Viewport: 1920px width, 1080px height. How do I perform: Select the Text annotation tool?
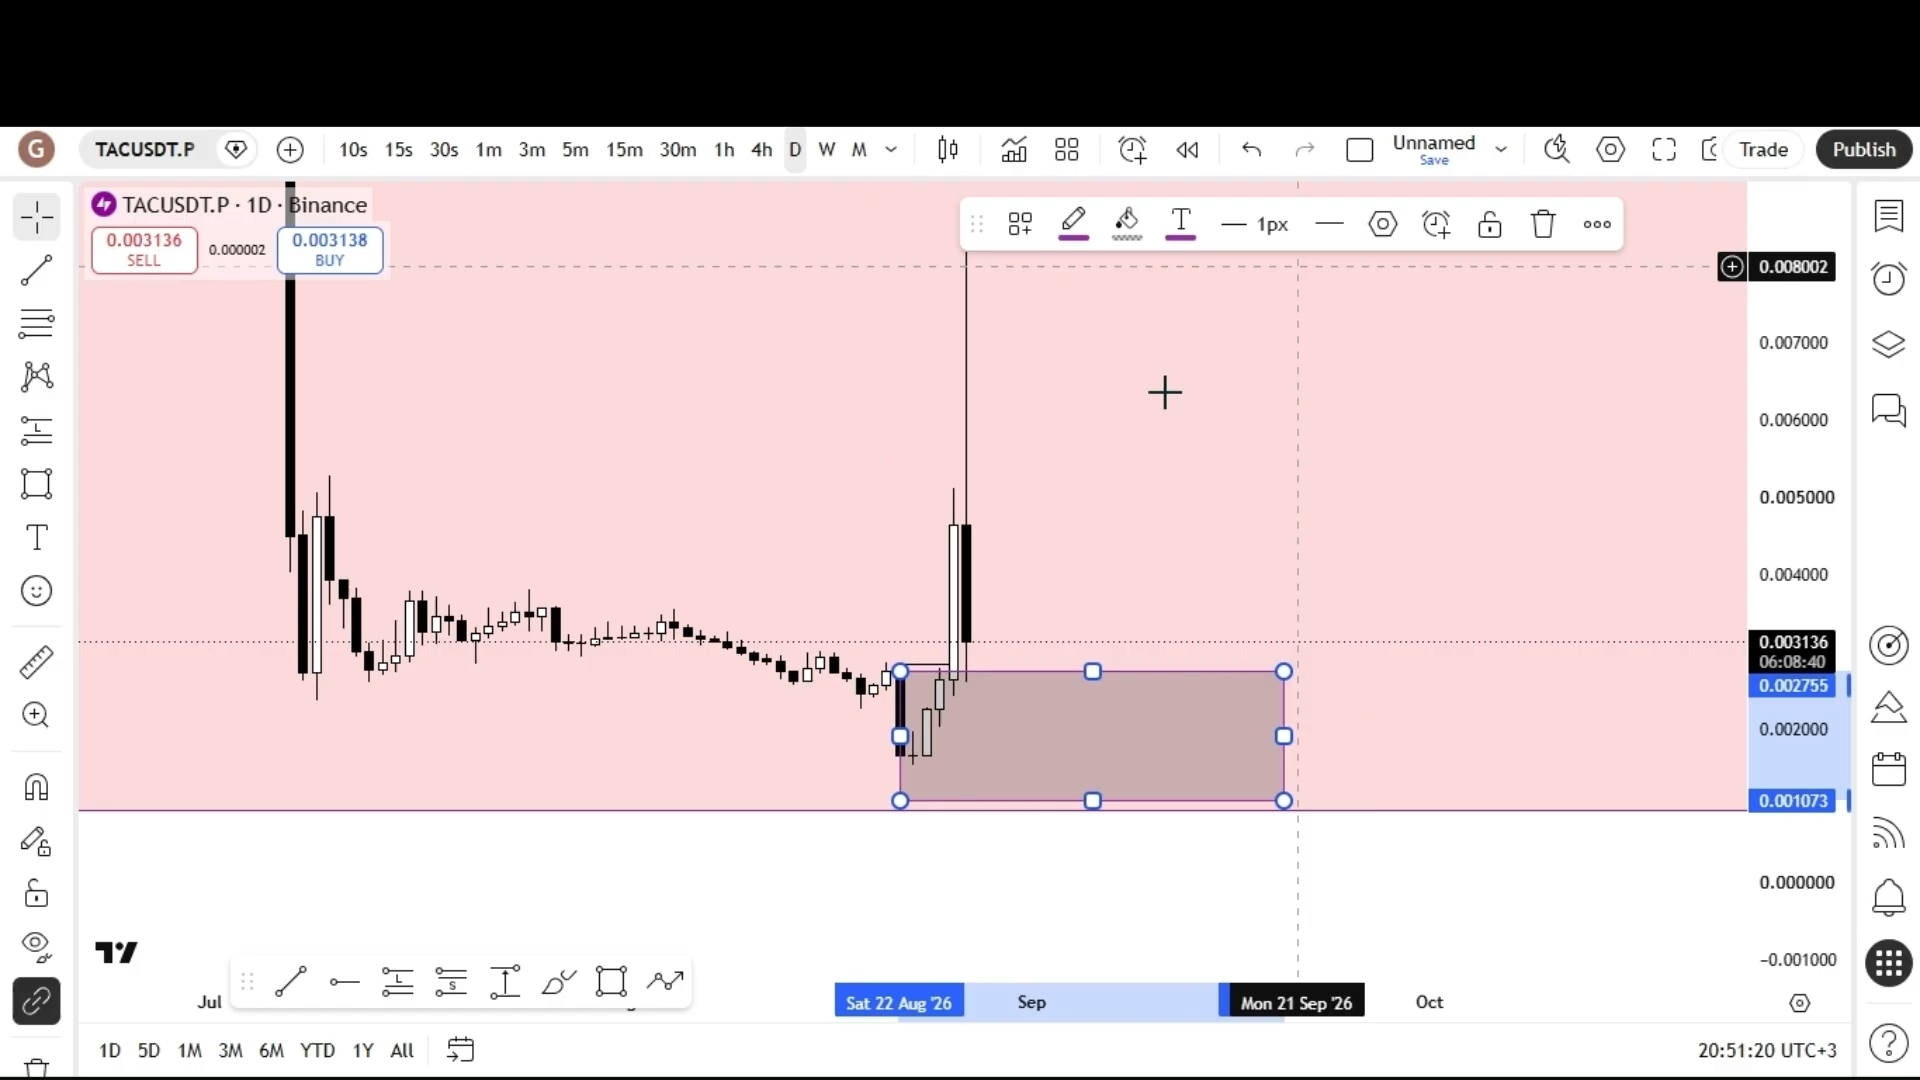click(x=37, y=538)
